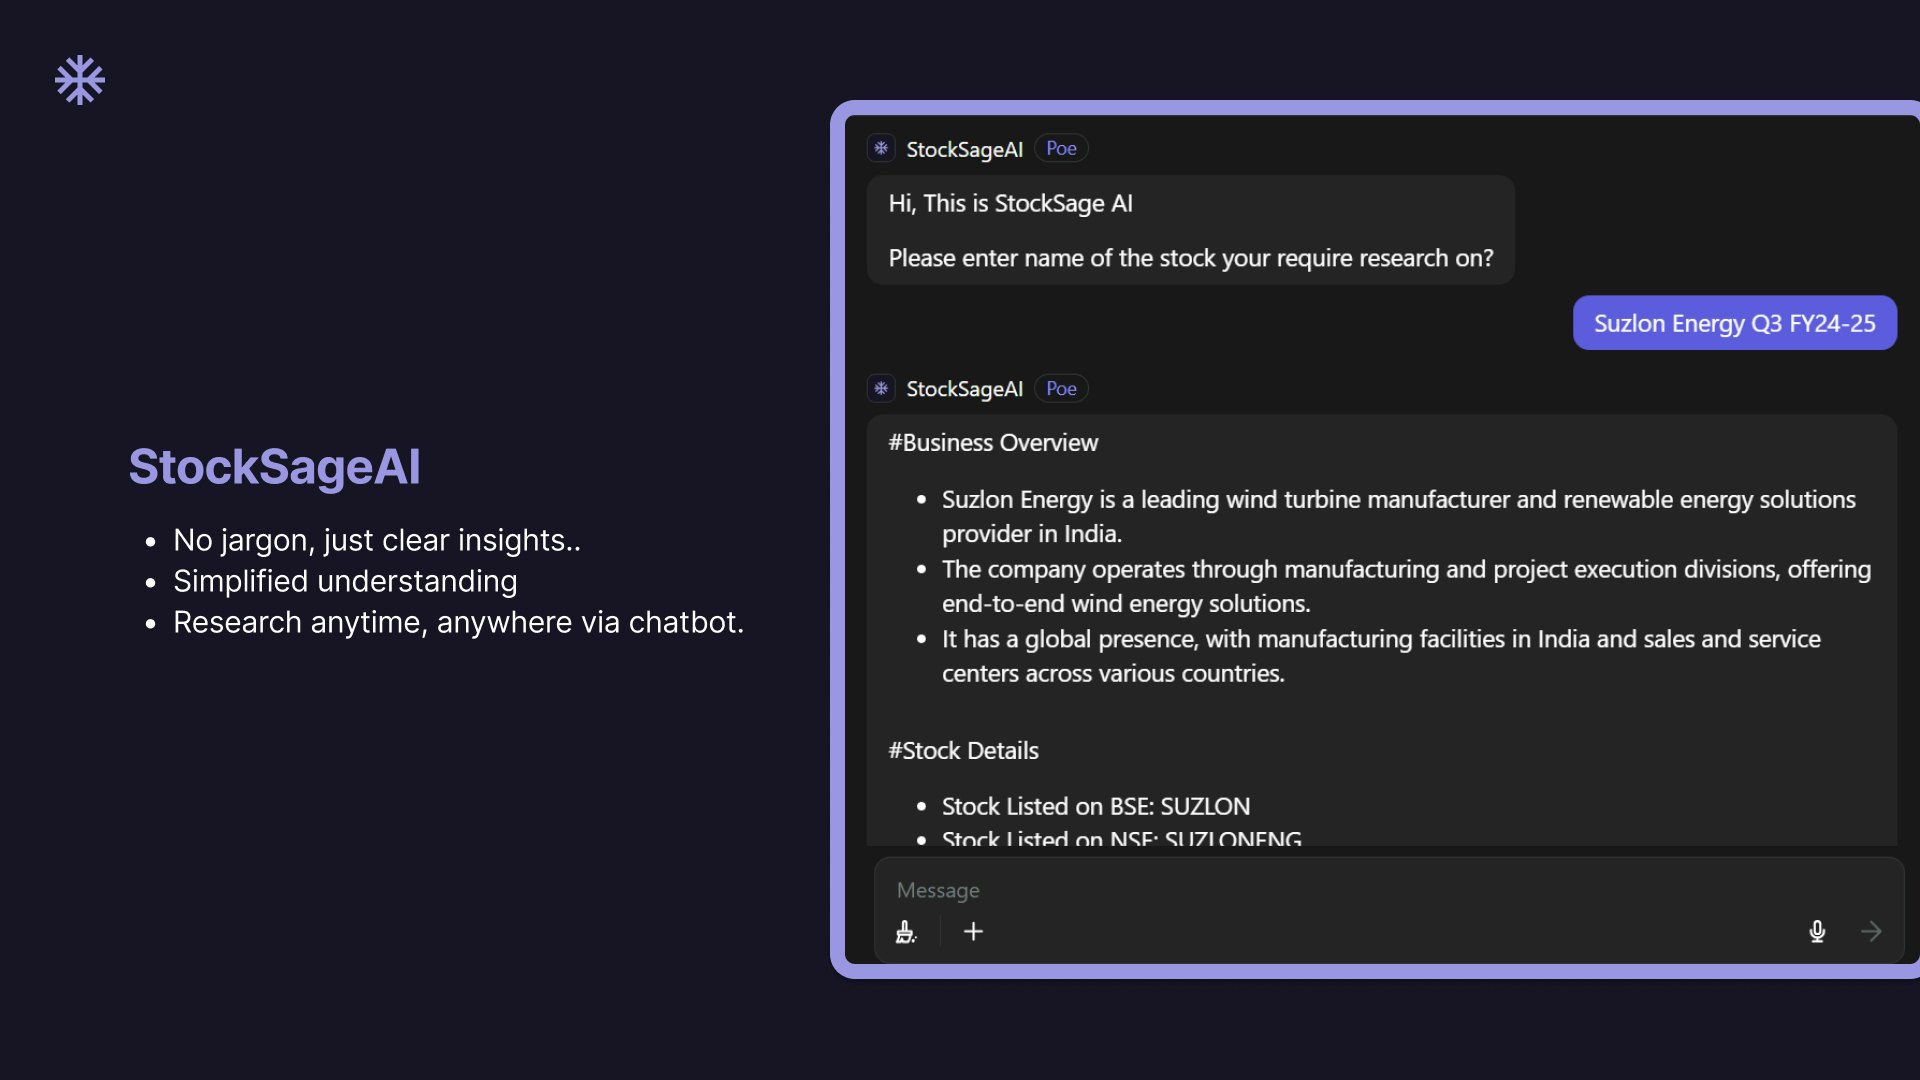Click the #Business Overview heading
Image resolution: width=1920 pixels, height=1080 pixels.
(x=993, y=443)
